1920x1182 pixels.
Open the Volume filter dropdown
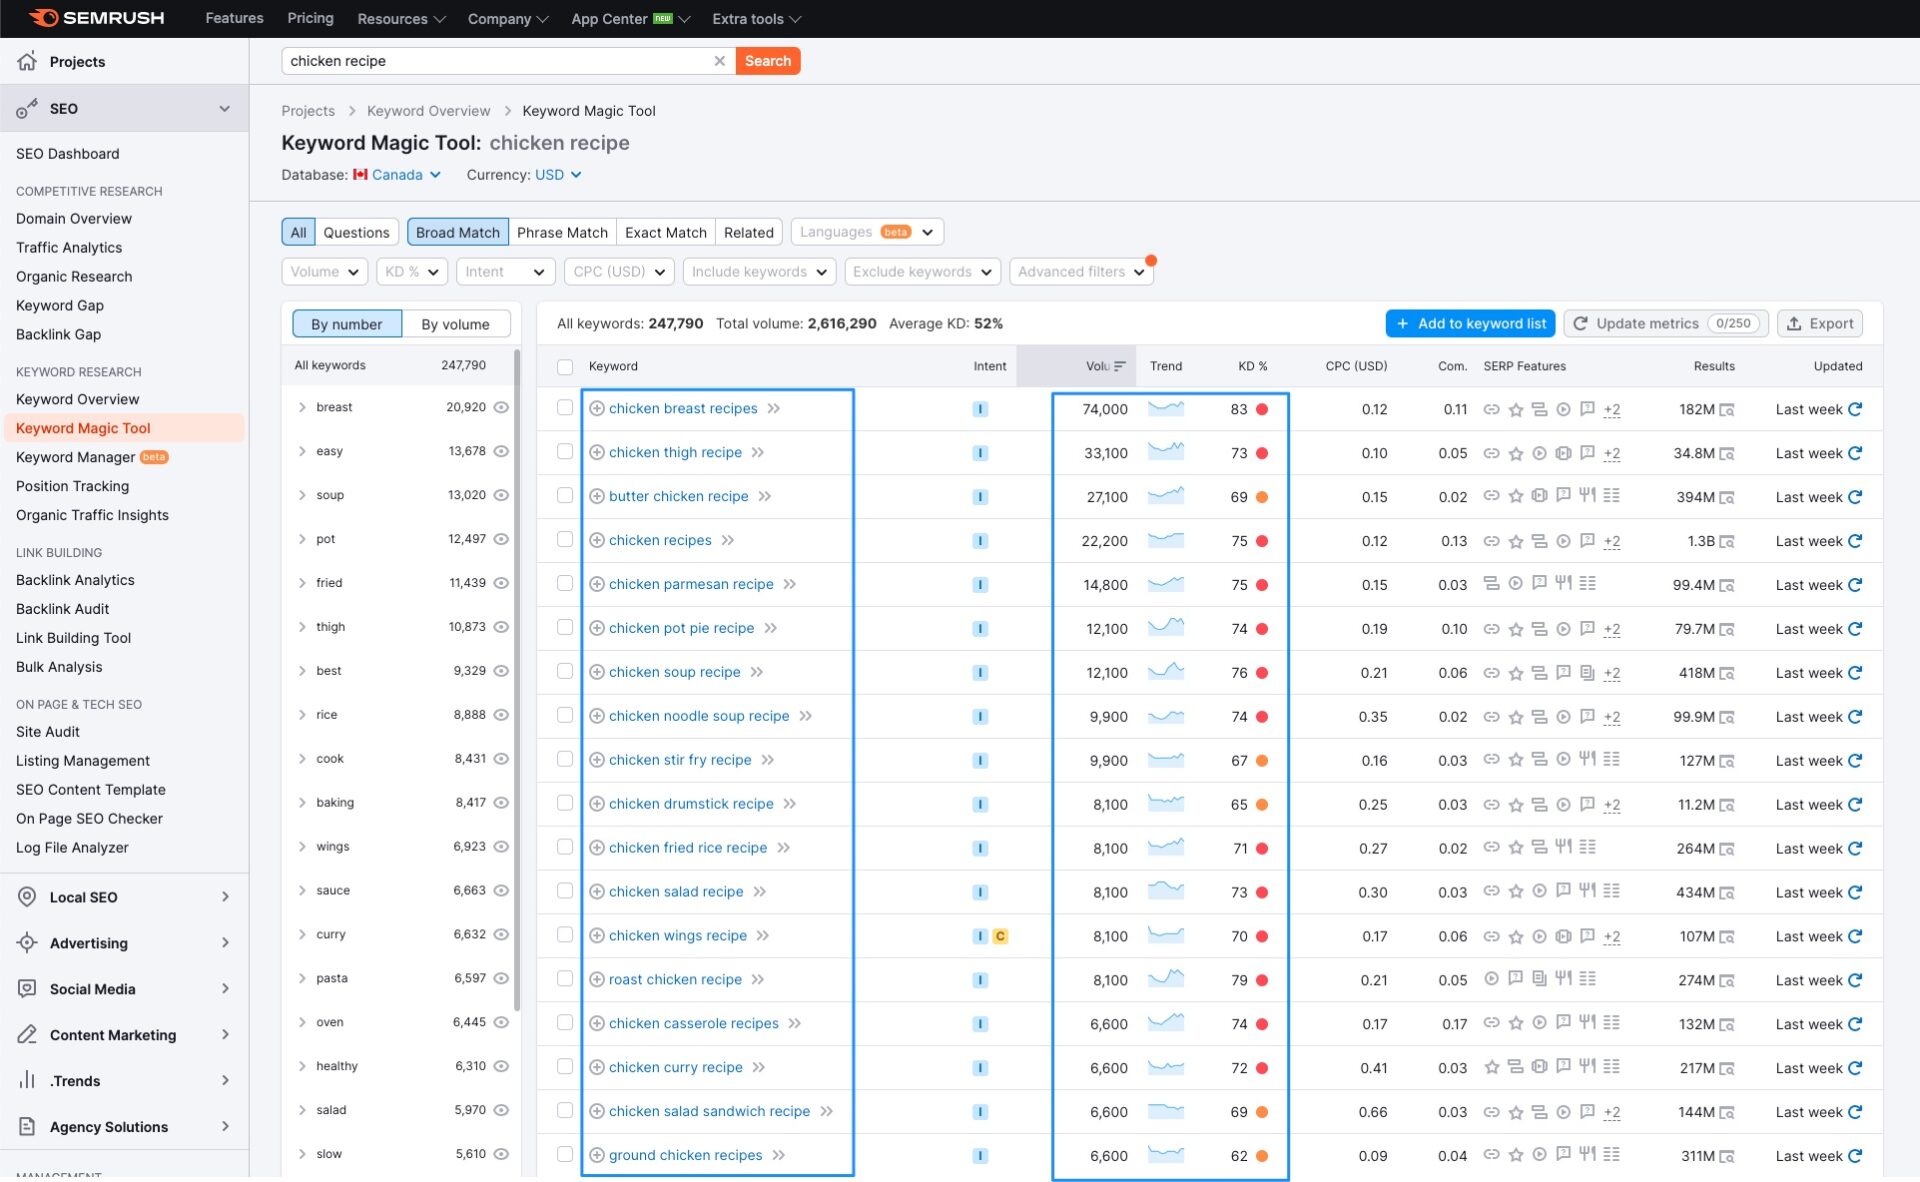pos(325,272)
